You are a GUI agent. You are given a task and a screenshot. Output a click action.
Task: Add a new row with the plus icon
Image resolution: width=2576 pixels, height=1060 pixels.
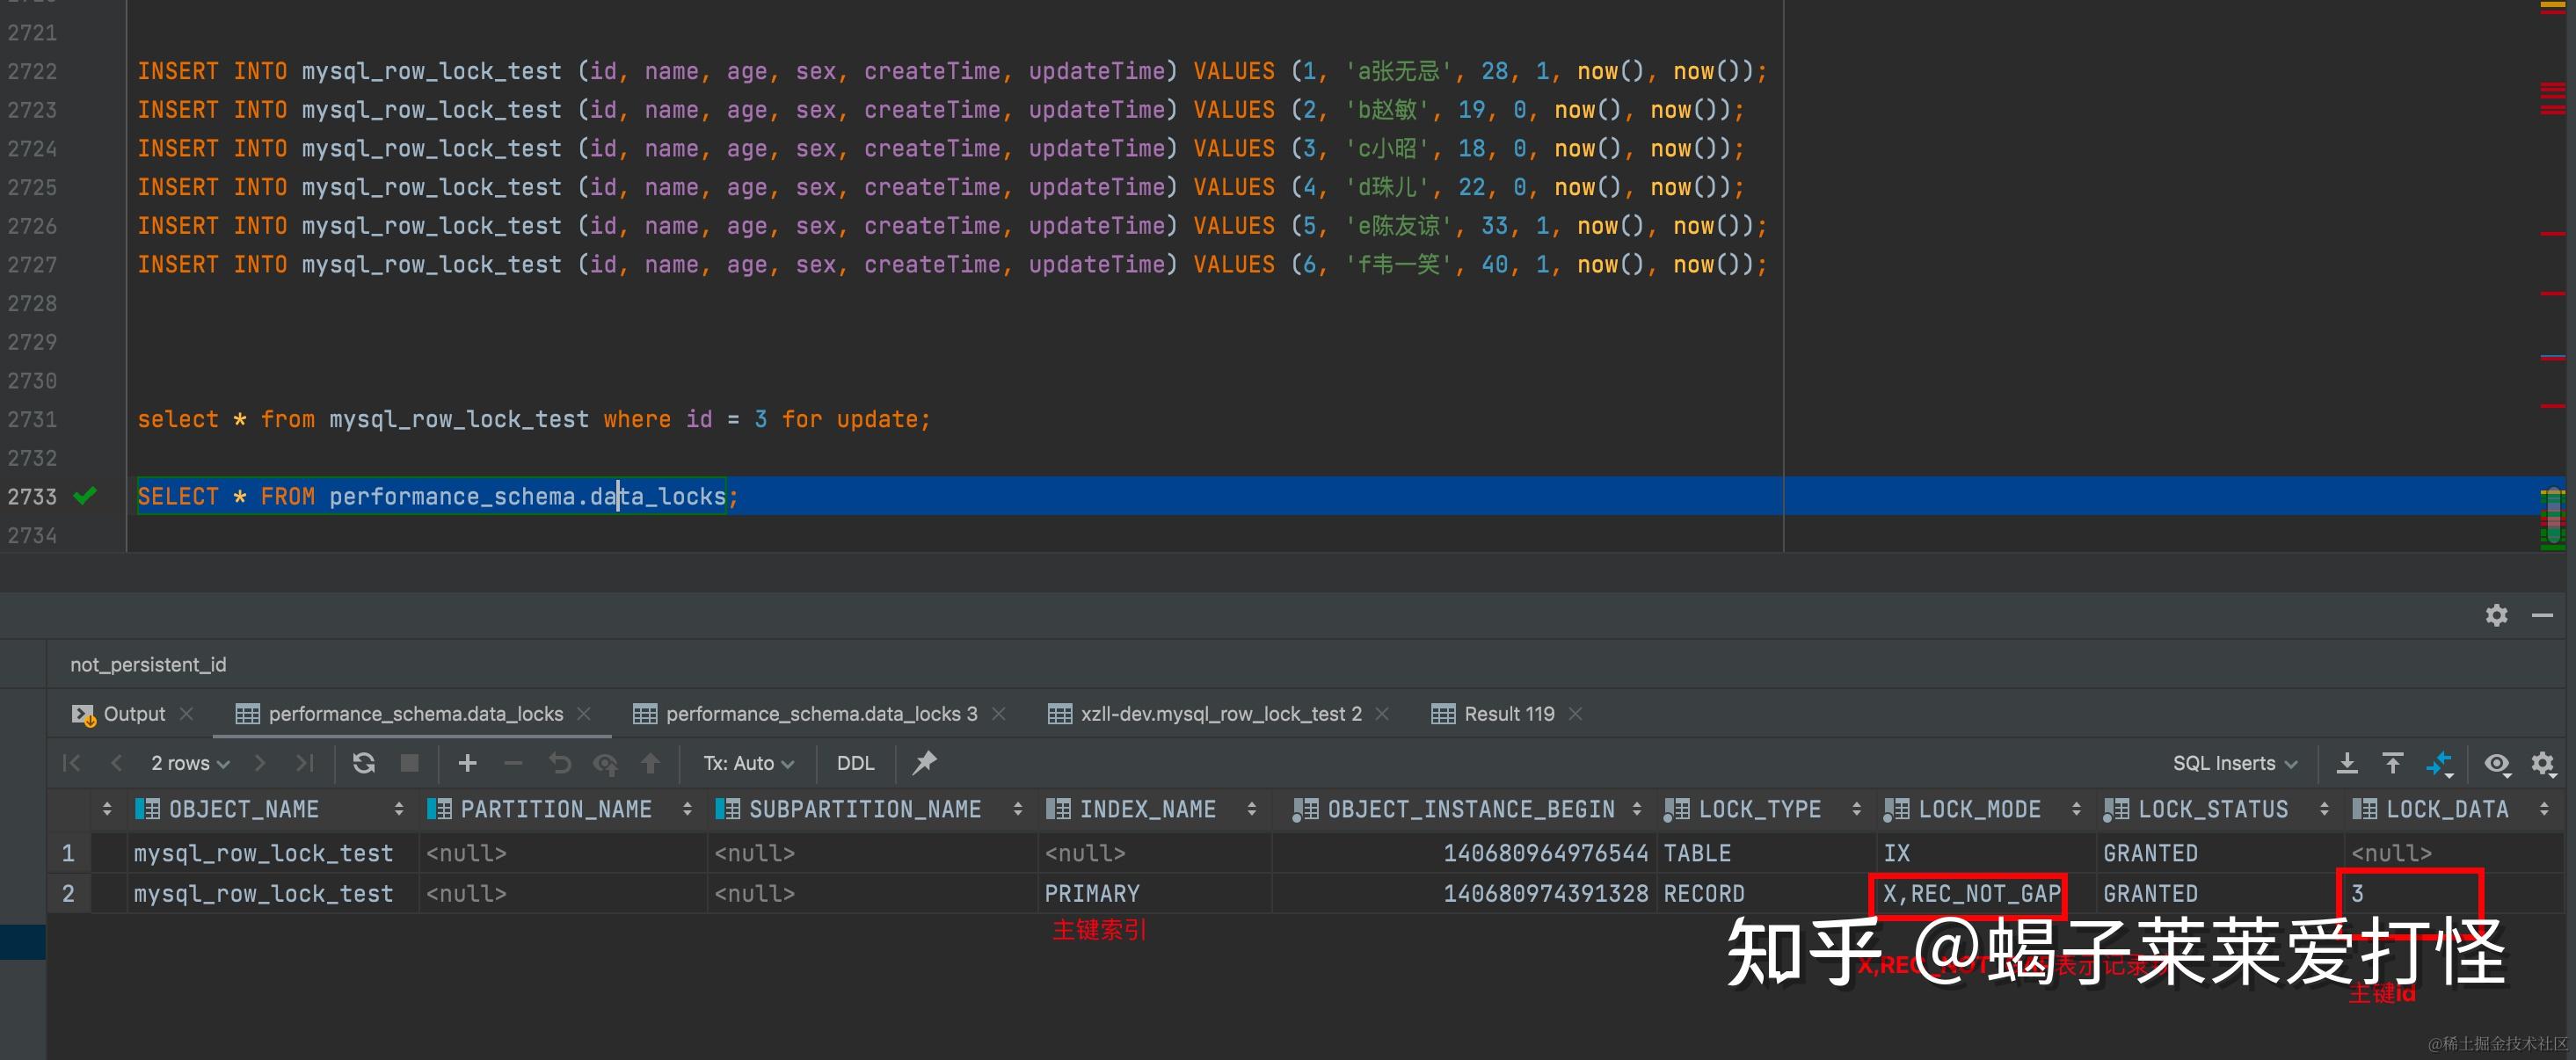pyautogui.click(x=467, y=763)
